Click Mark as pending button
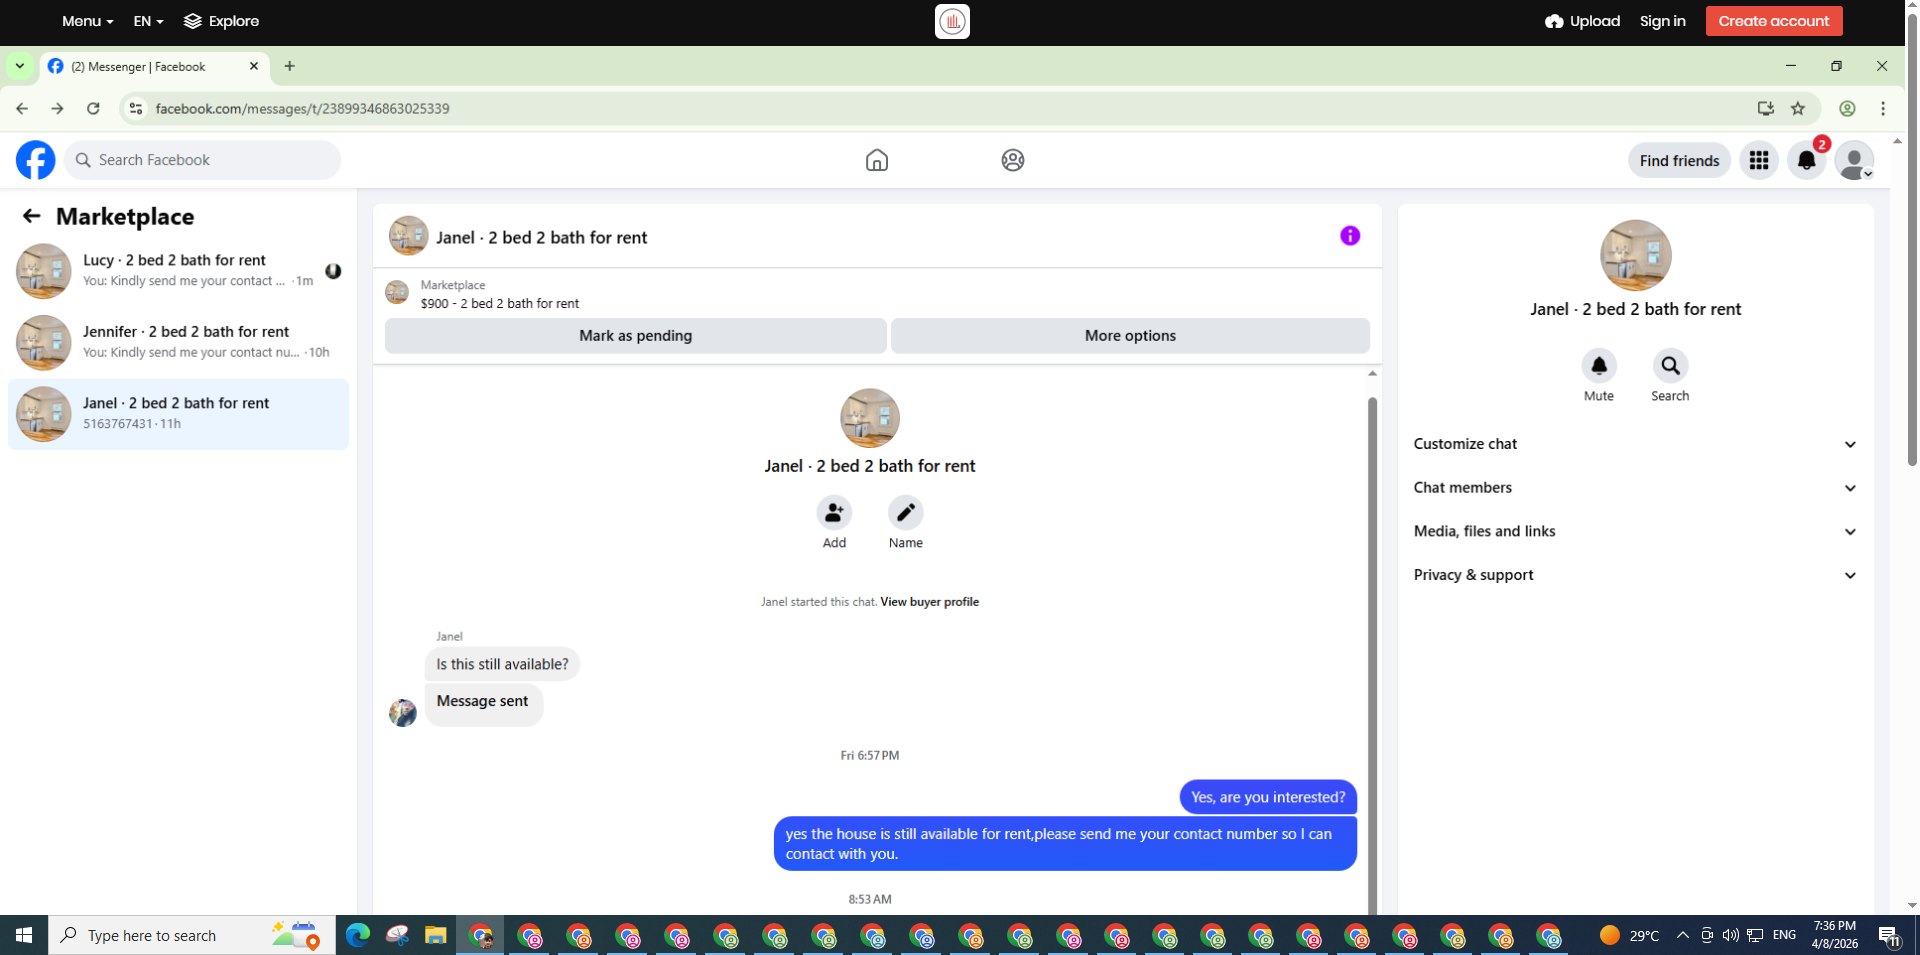The height and width of the screenshot is (955, 1920). click(x=636, y=336)
